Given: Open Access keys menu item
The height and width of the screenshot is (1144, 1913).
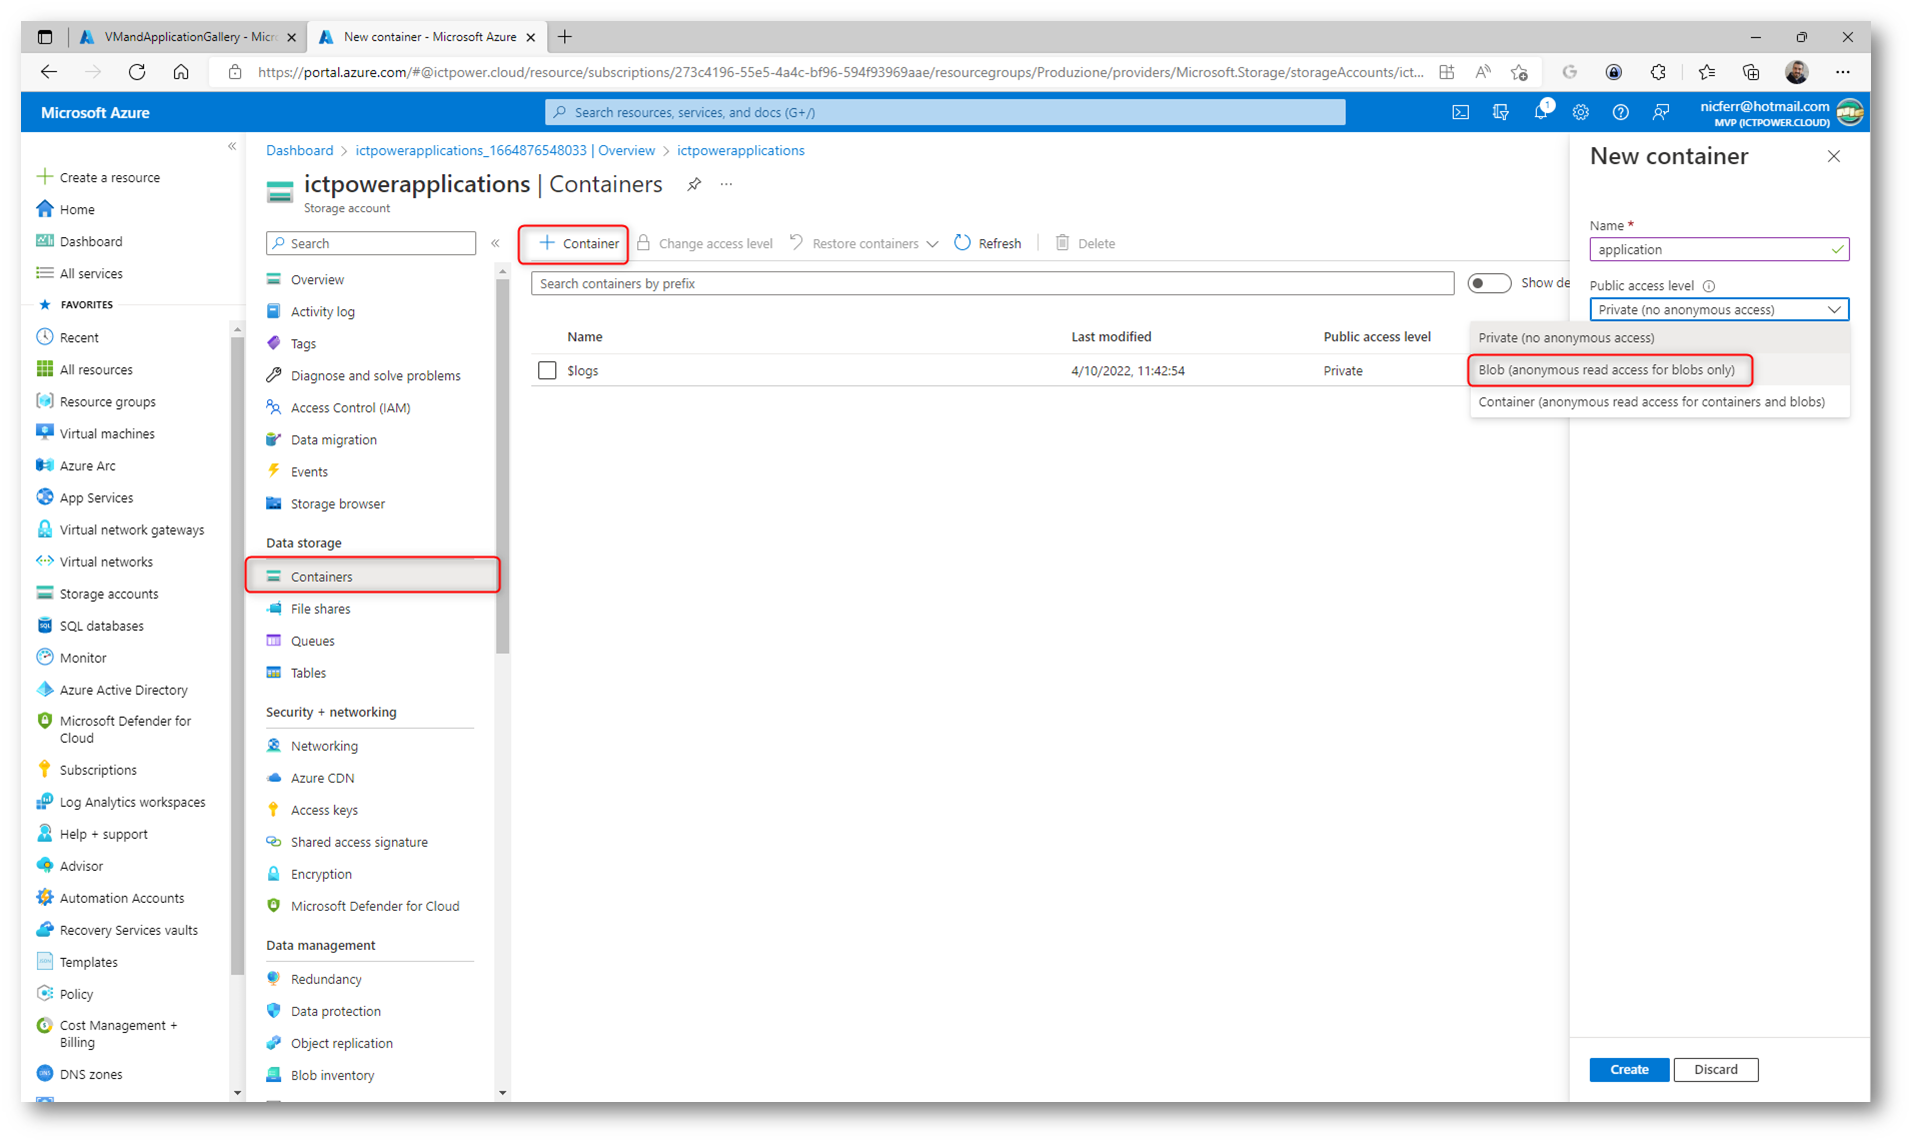Looking at the screenshot, I should click(x=323, y=810).
